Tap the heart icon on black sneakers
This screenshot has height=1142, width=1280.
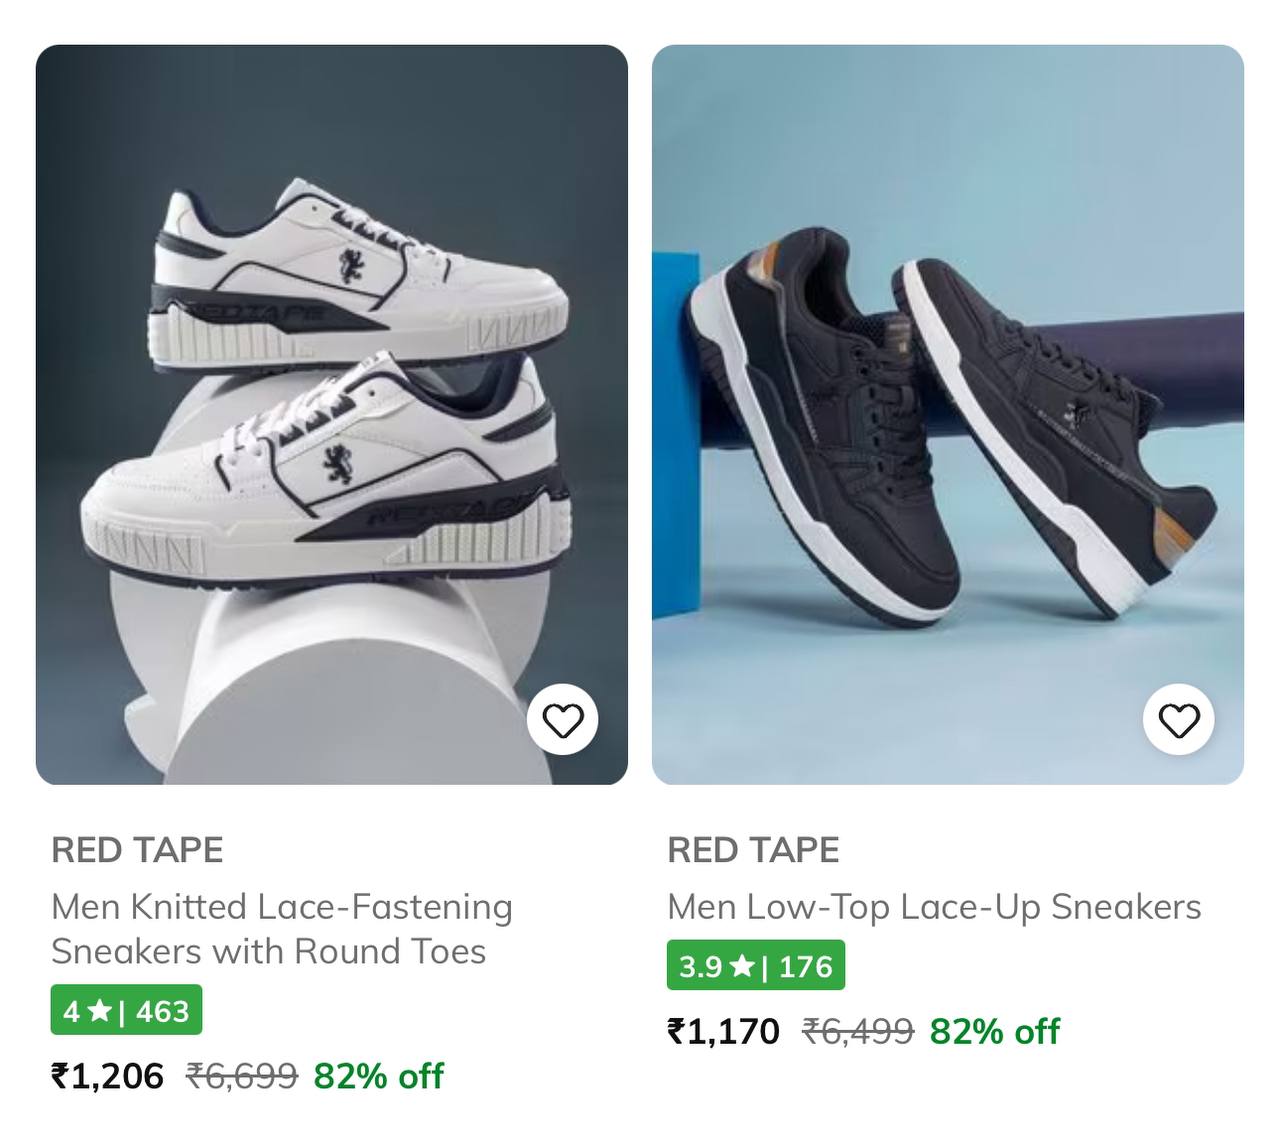(x=1179, y=720)
